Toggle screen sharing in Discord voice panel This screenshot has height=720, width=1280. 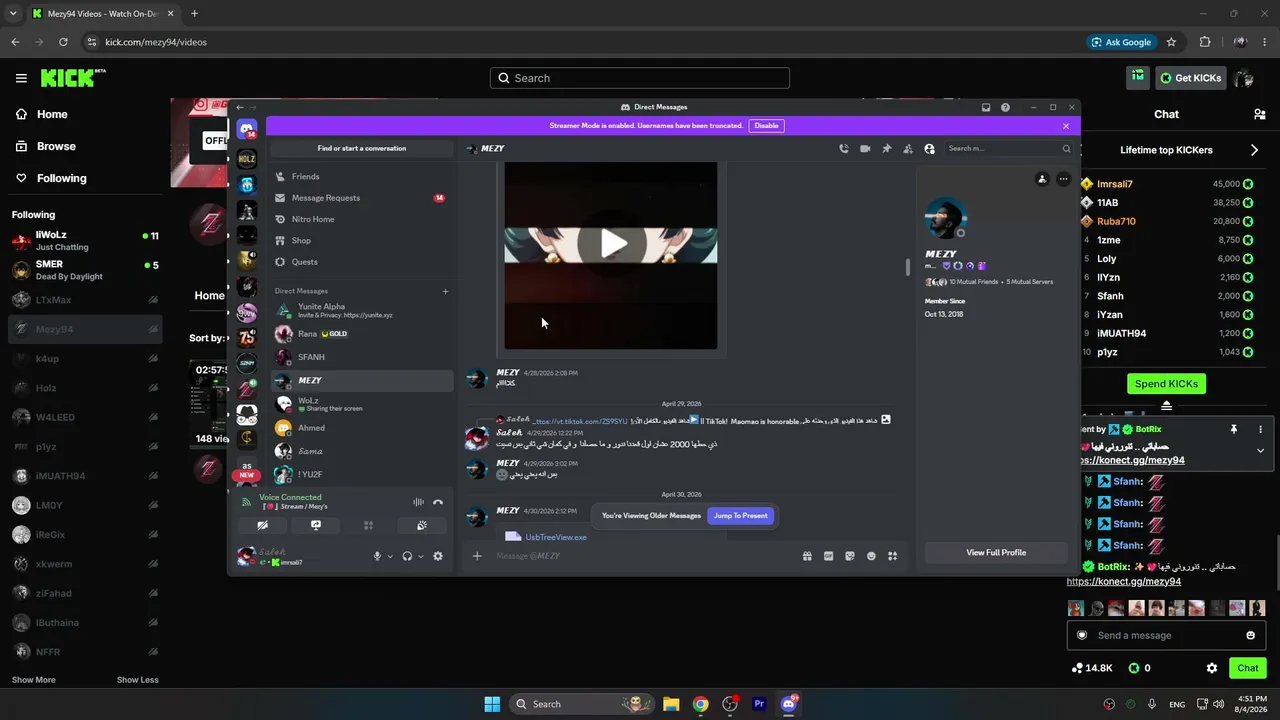coord(316,525)
